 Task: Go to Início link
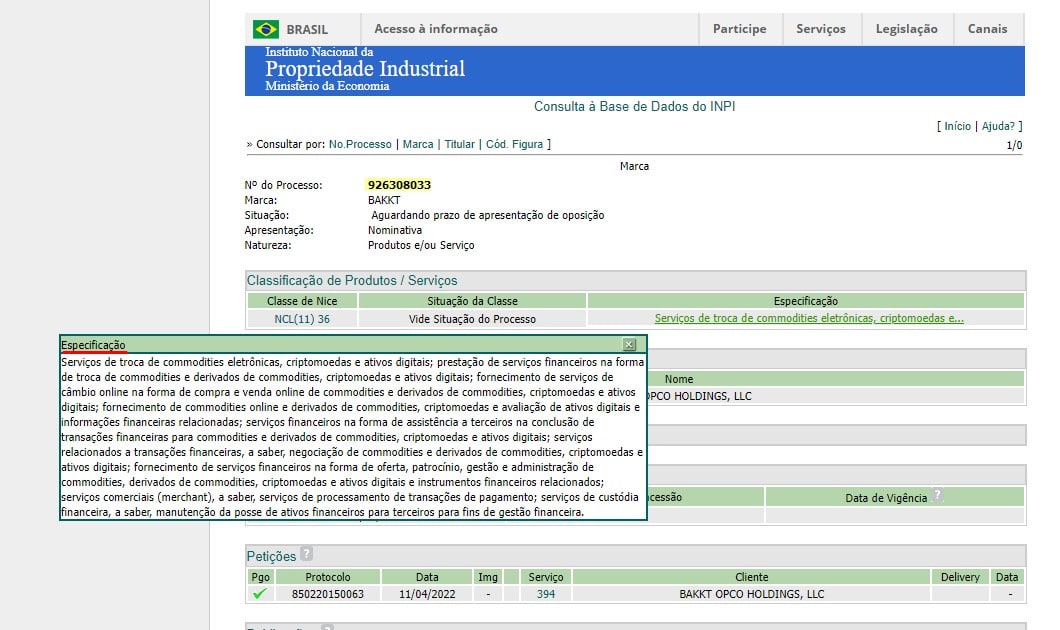[957, 126]
